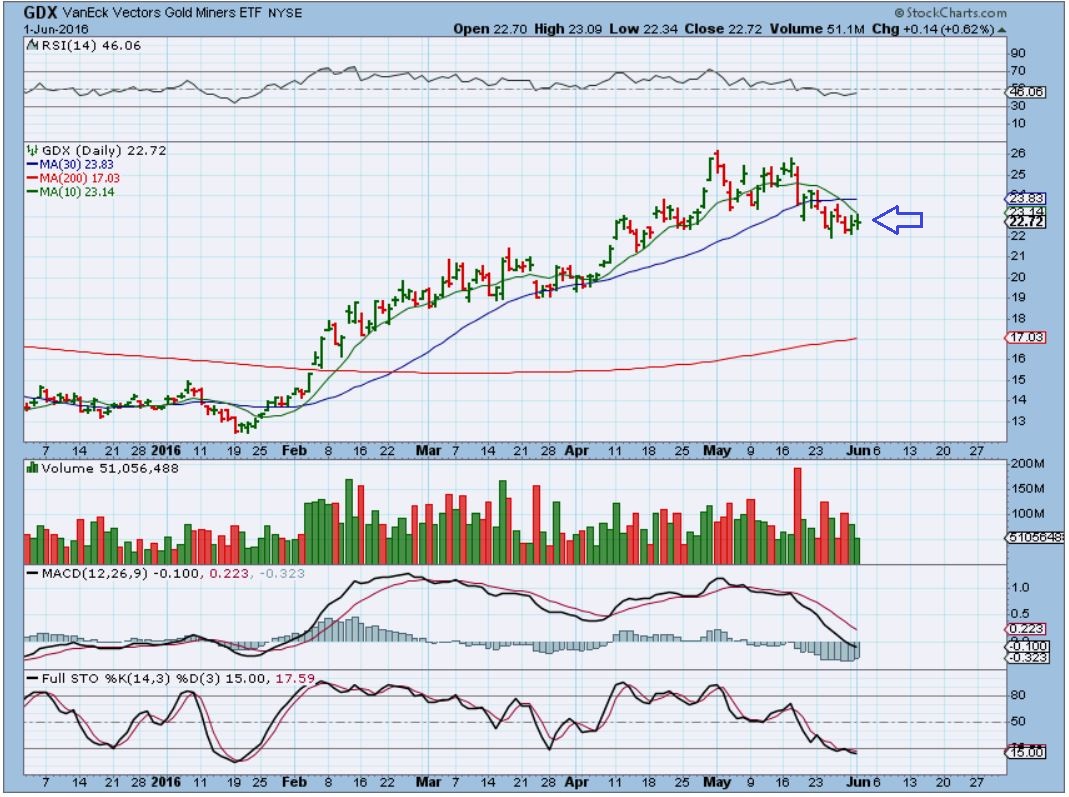
Task: Click the Volume 51.1M header value
Action: (817, 29)
